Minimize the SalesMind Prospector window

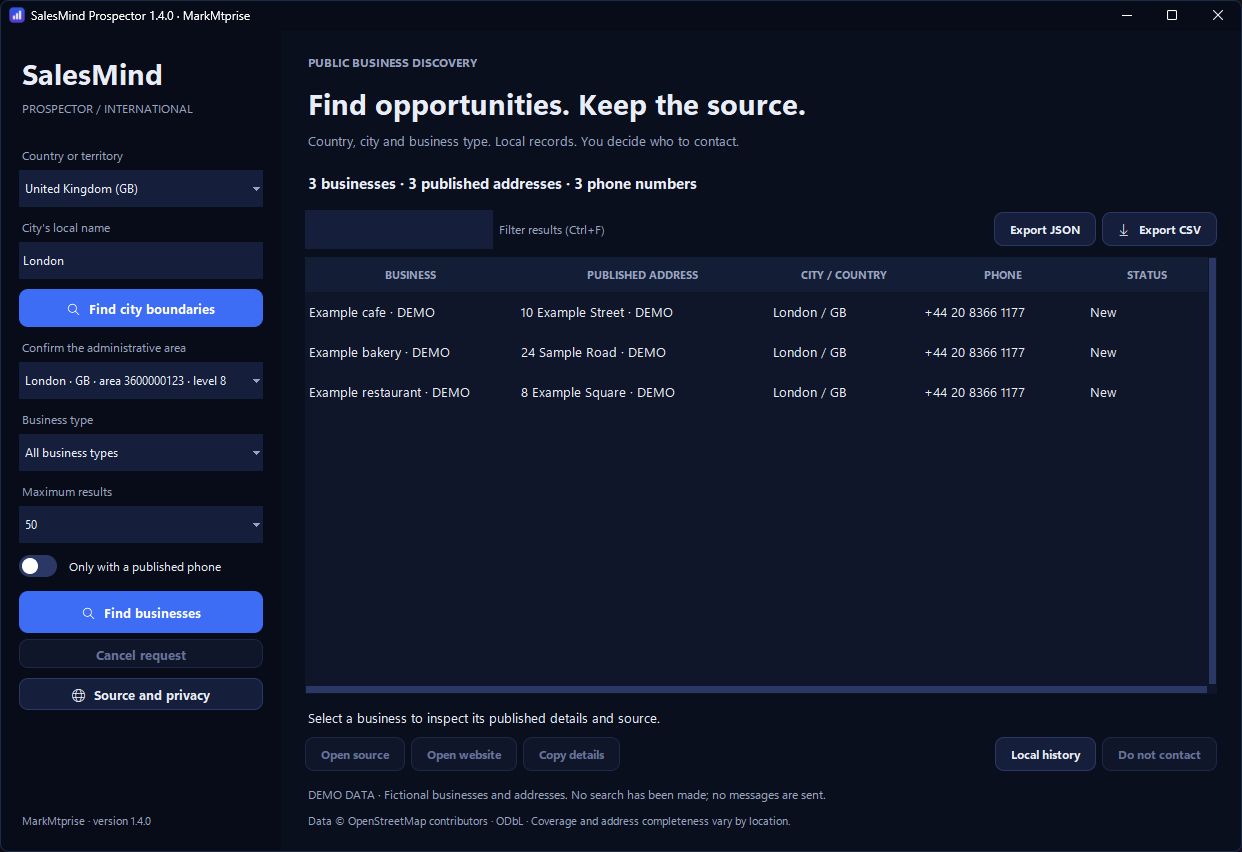pos(1126,15)
